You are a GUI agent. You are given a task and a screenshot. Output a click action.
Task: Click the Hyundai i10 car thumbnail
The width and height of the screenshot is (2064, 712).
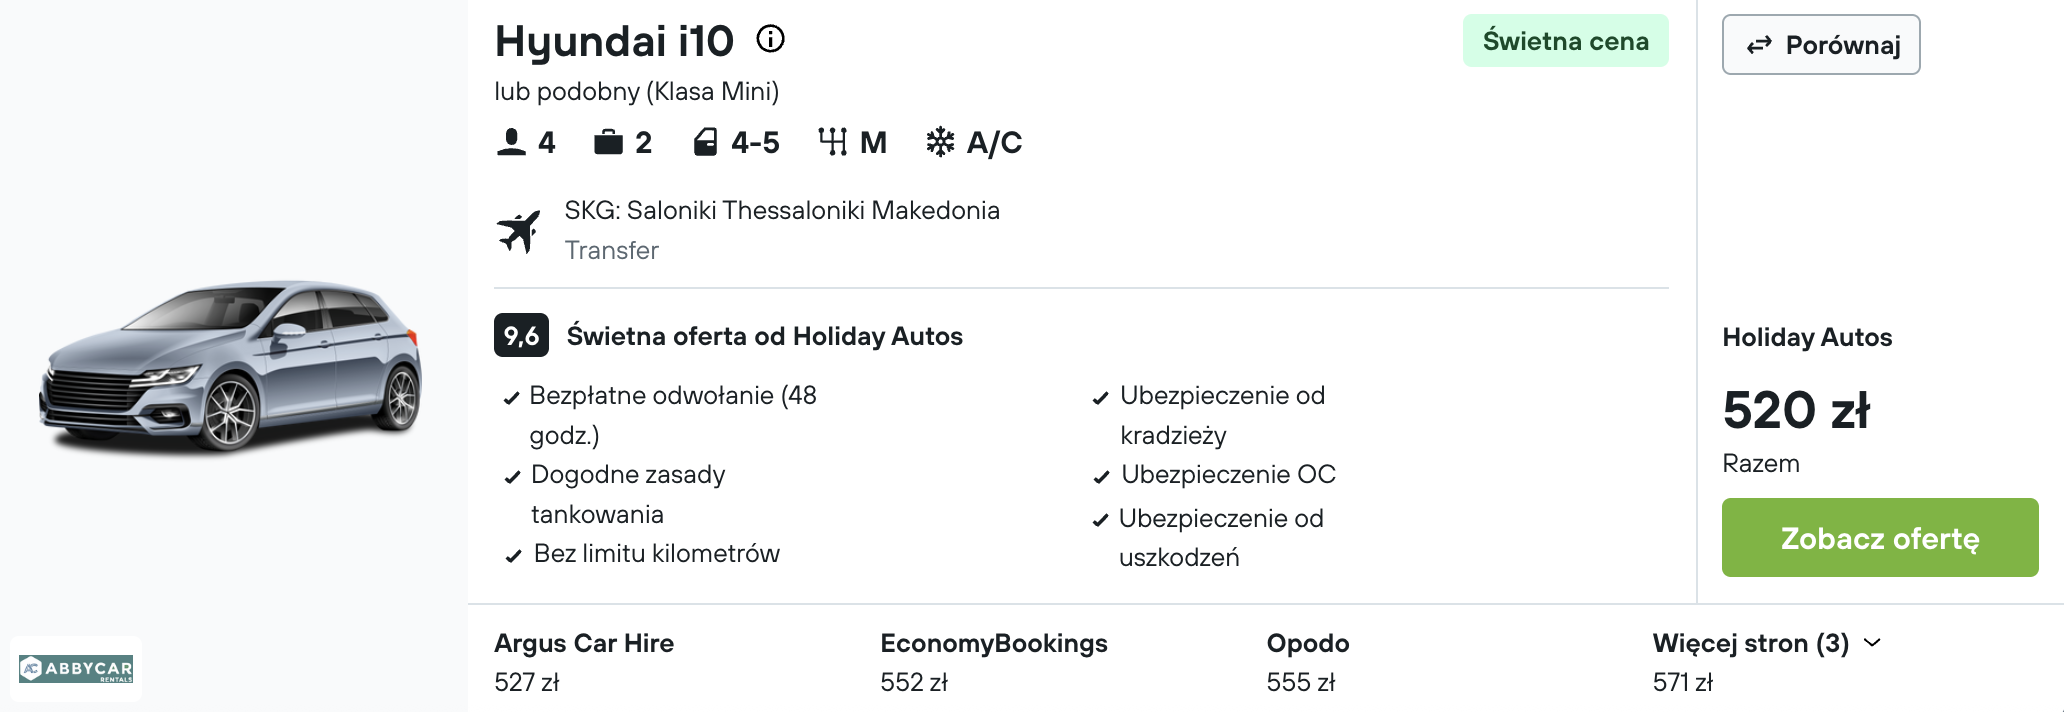coord(230,366)
